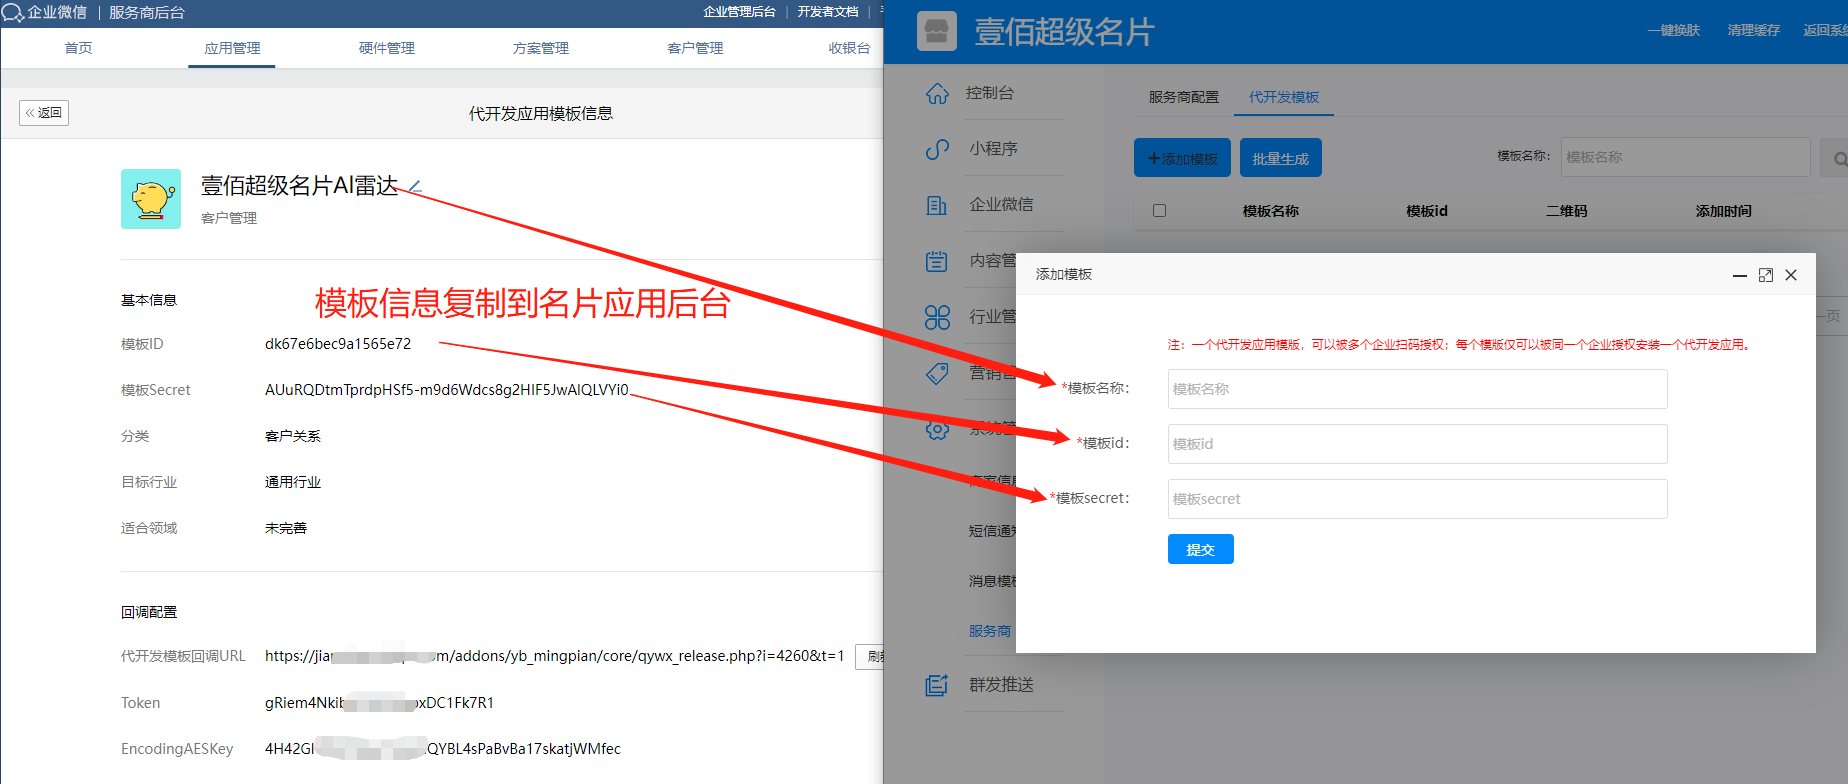Open the 方案管理 tab
The height and width of the screenshot is (784, 1848).
pyautogui.click(x=540, y=48)
